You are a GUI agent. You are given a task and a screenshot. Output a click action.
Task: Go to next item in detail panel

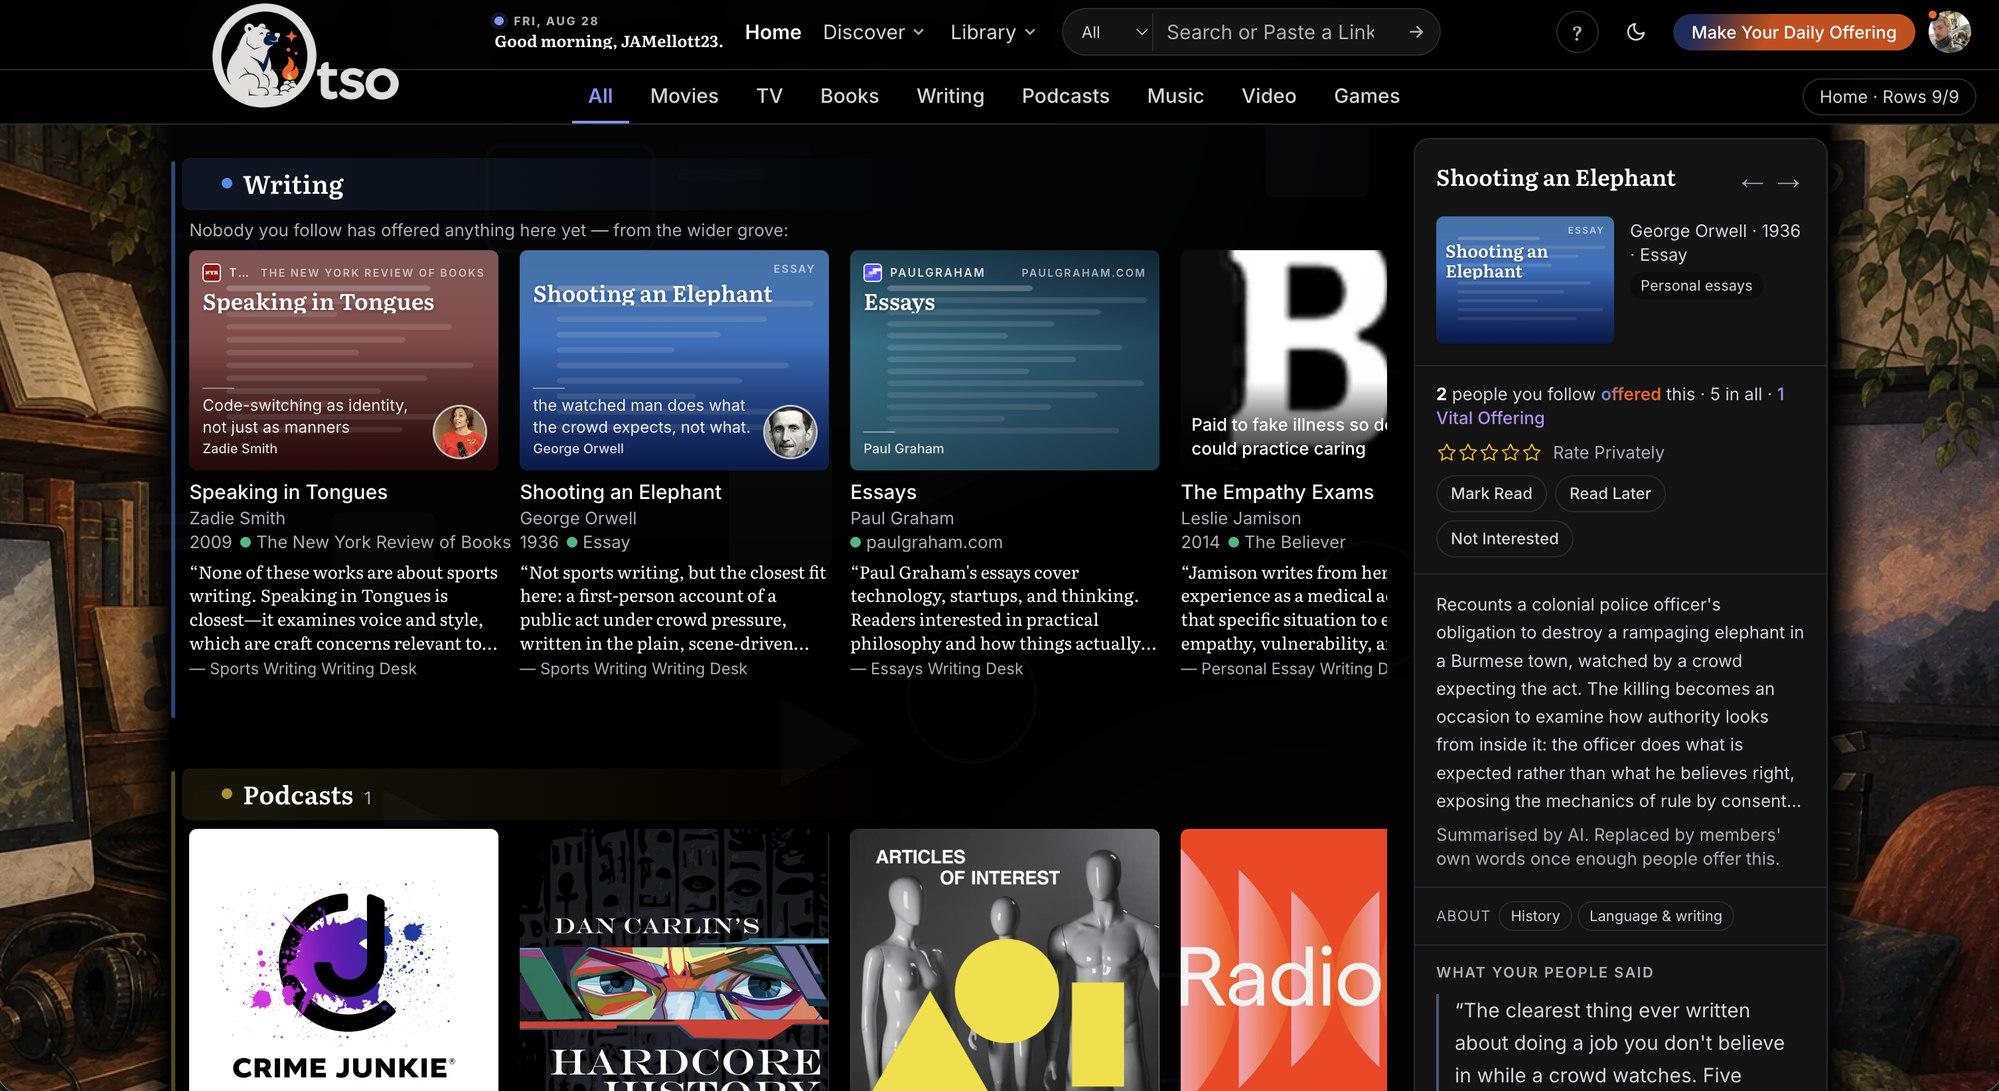[1789, 182]
